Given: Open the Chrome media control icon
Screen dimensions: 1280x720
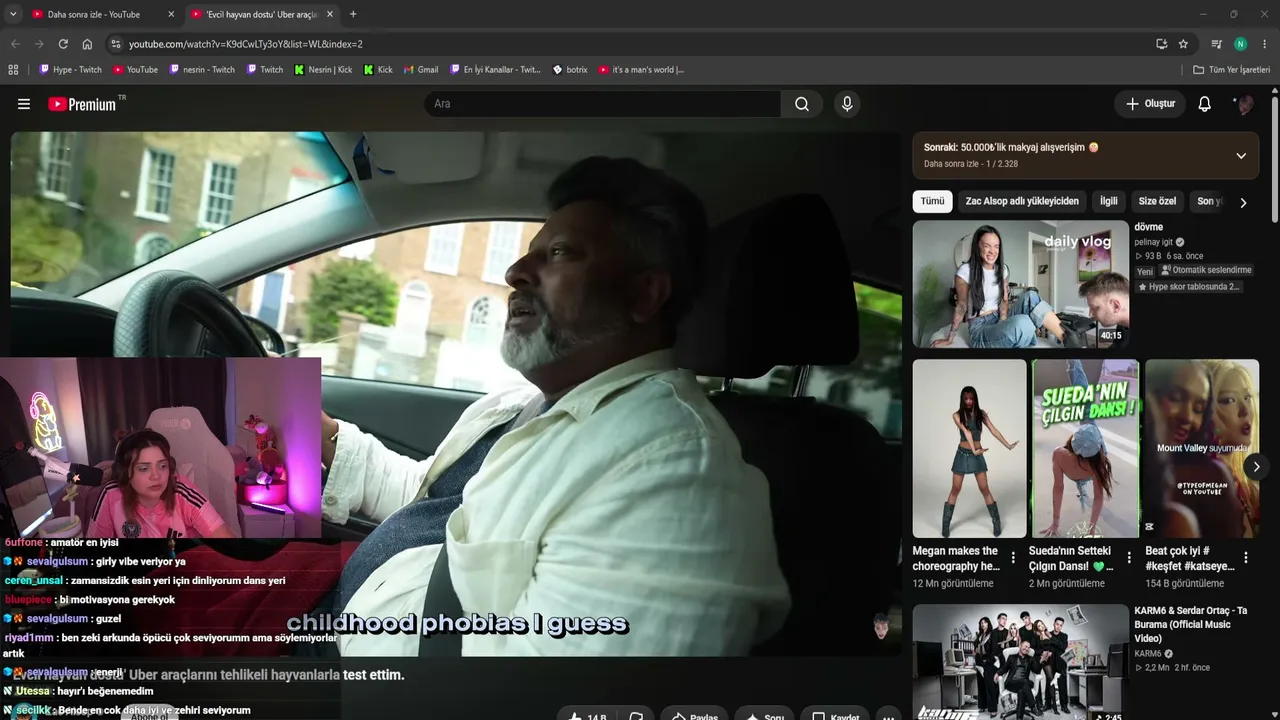Looking at the screenshot, I should 1216,44.
